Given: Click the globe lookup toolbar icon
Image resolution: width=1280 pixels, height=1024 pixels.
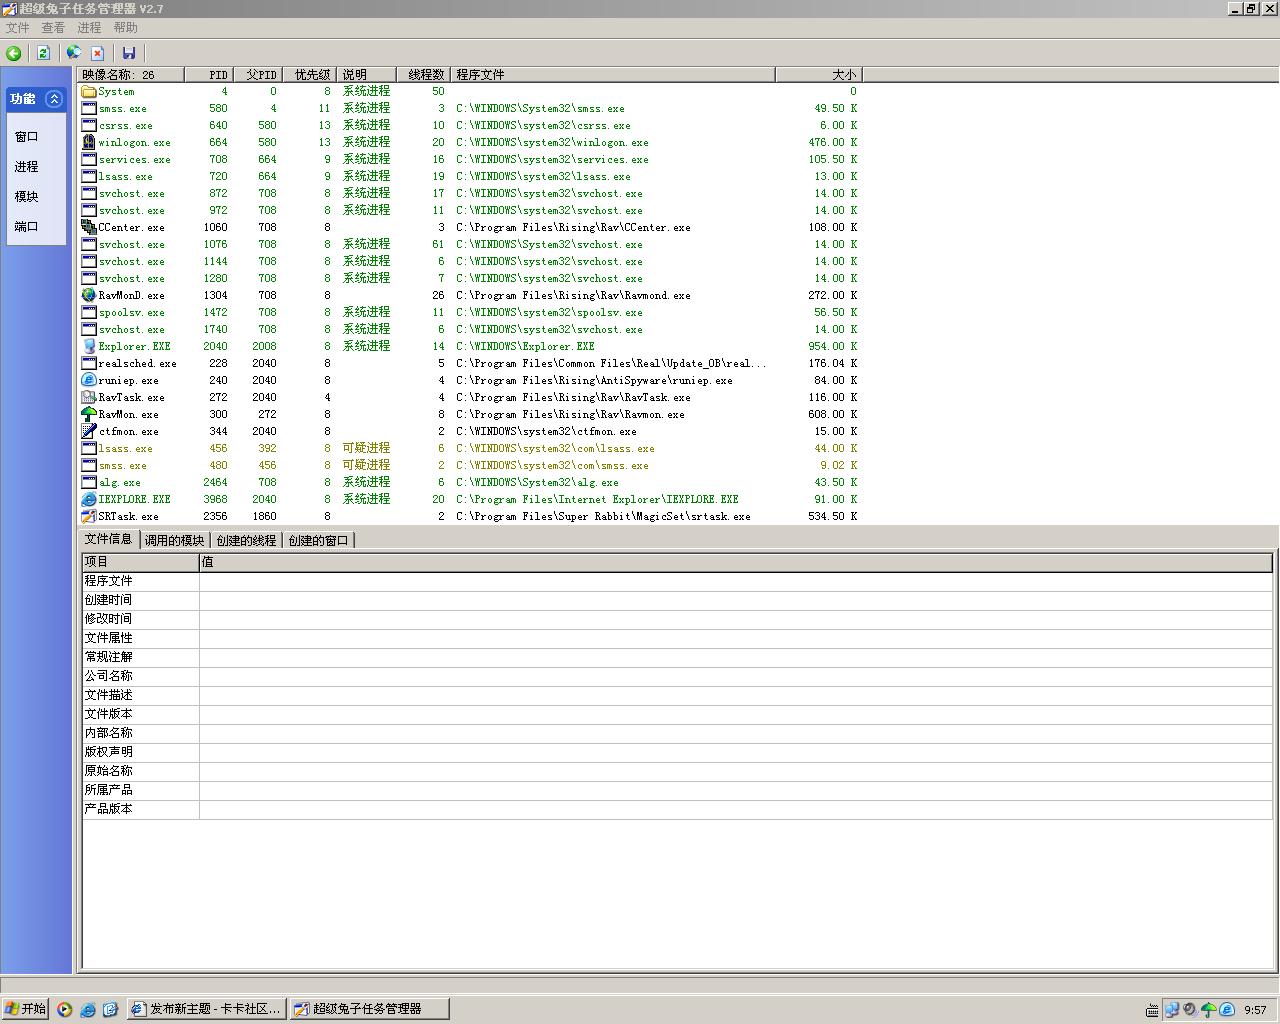Looking at the screenshot, I should [73, 53].
